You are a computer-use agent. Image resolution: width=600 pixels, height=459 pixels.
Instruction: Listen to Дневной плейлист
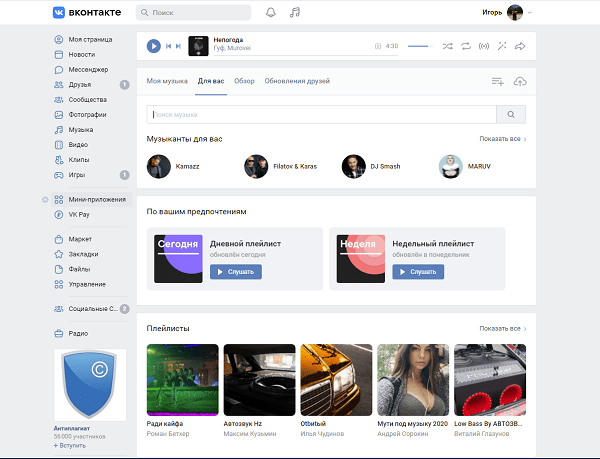[x=236, y=272]
